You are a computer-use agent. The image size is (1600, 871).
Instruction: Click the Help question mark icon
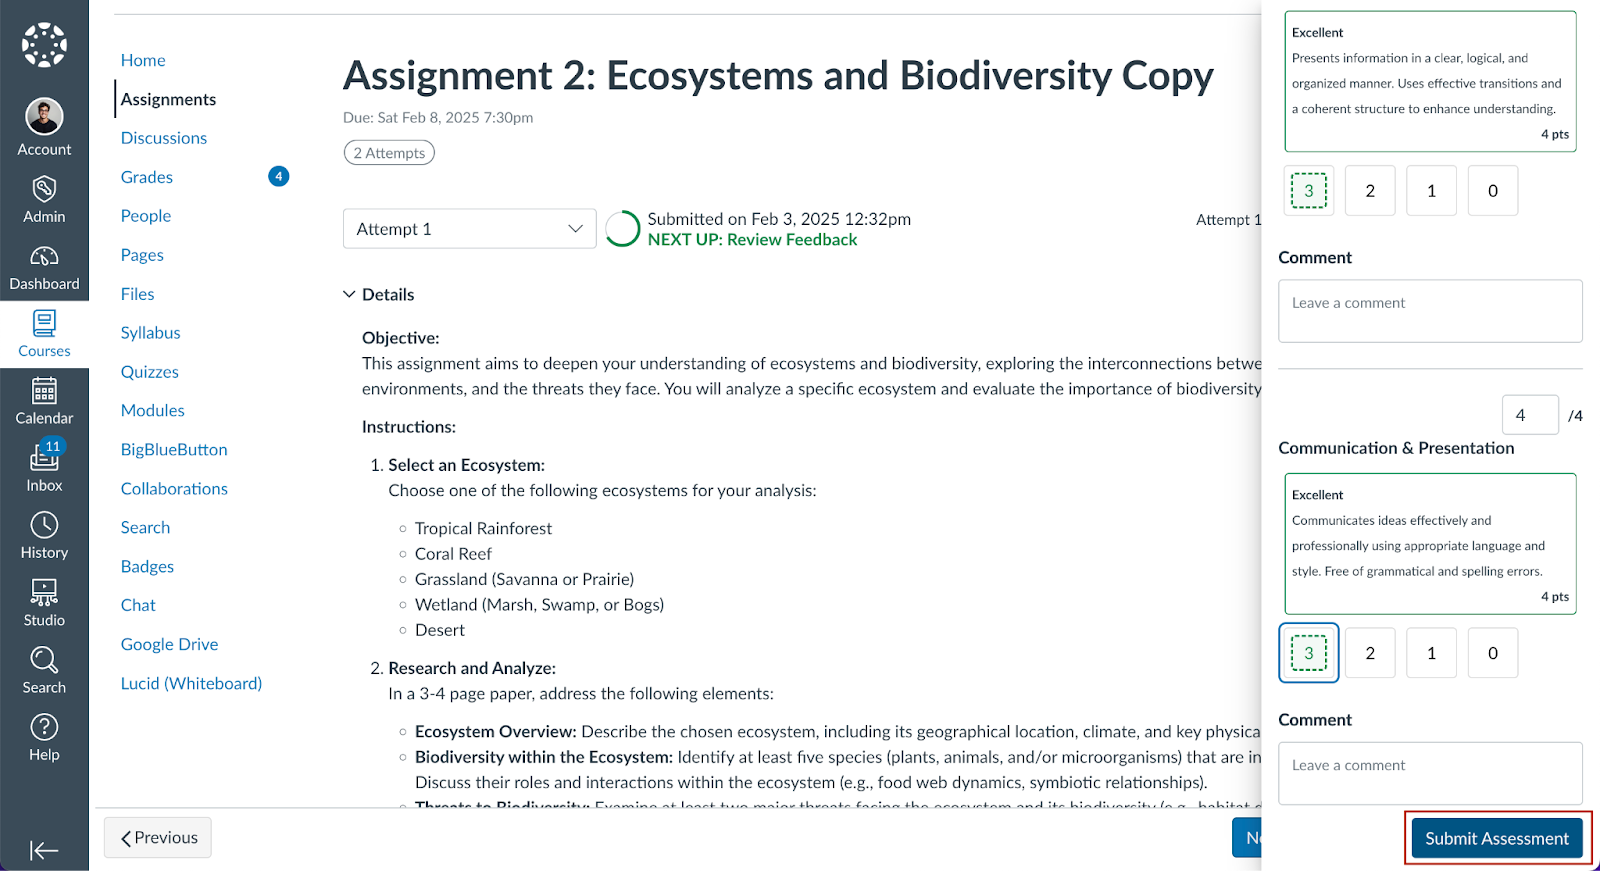44,727
